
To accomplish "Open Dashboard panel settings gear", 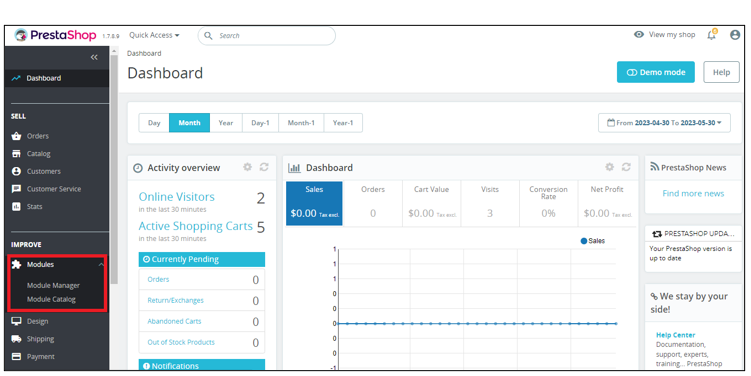I will pos(609,167).
